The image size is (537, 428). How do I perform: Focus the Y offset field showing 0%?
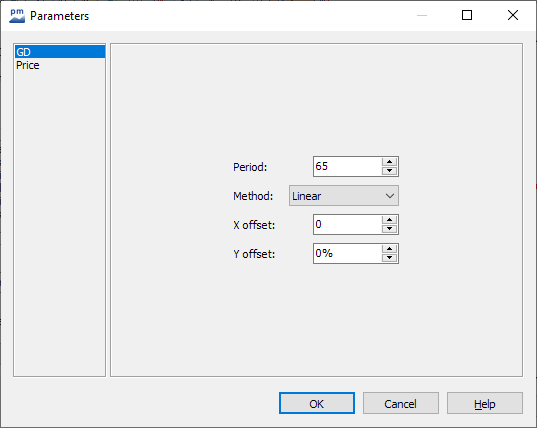347,253
